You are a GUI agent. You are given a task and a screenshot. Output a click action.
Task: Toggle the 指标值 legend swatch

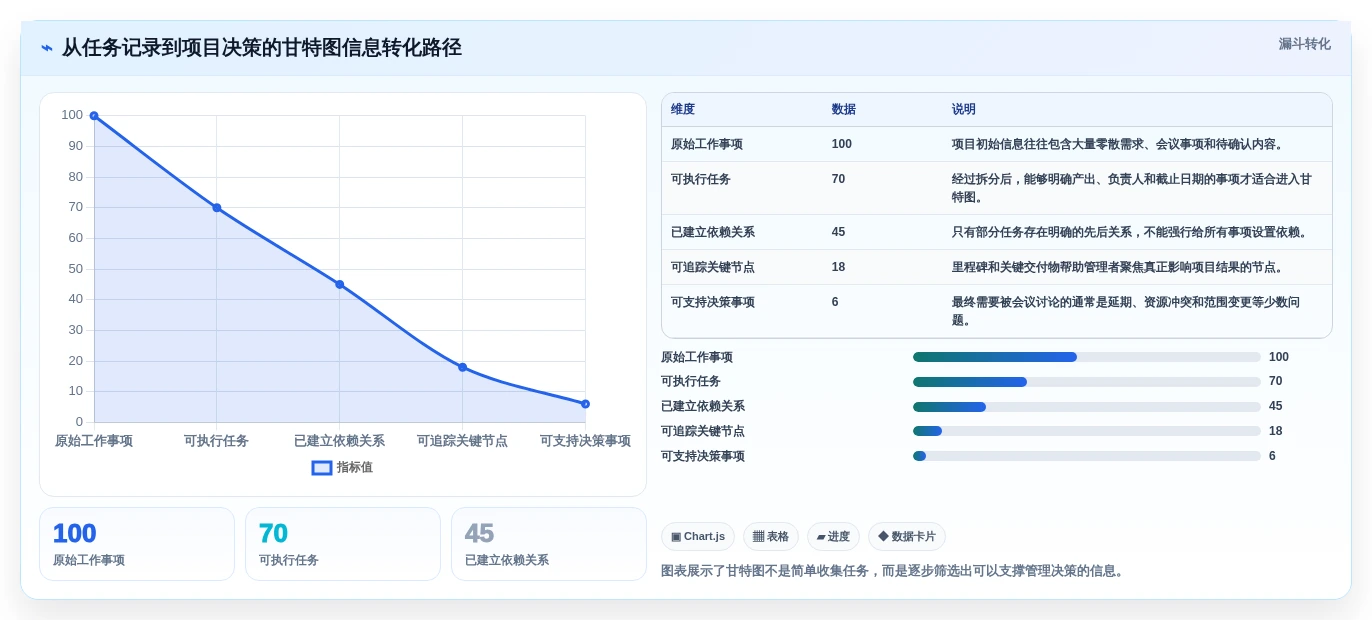point(322,467)
